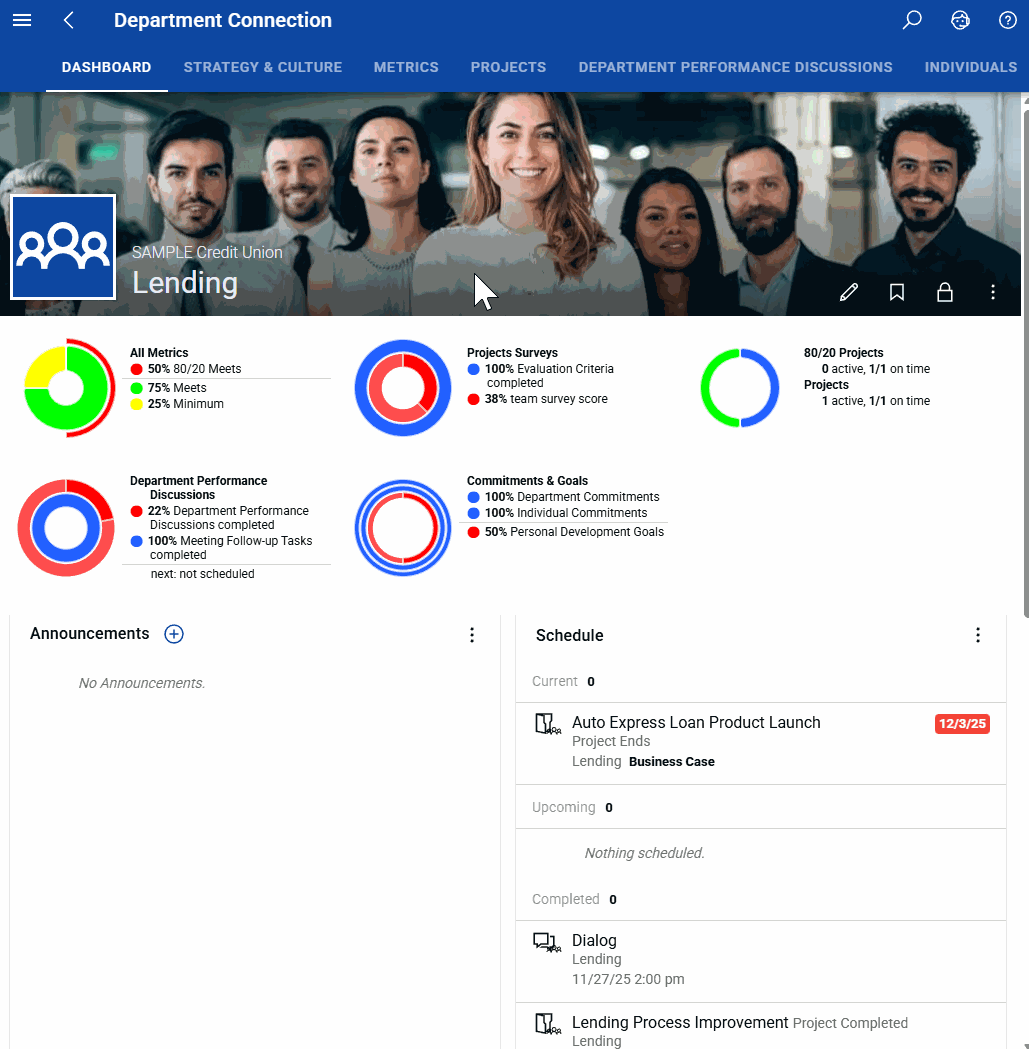Switch to the Metrics tab
Viewport: 1029px width, 1049px height.
coord(406,68)
